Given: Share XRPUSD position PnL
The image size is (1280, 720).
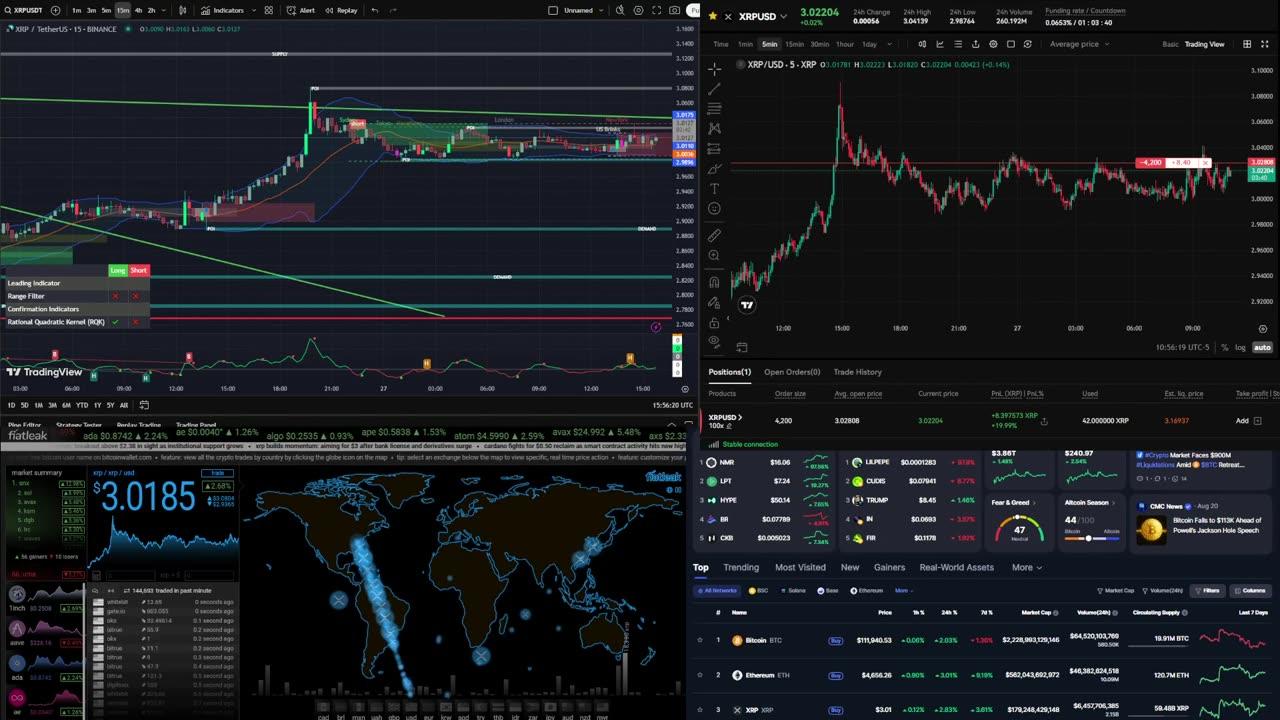Looking at the screenshot, I should tap(1044, 421).
